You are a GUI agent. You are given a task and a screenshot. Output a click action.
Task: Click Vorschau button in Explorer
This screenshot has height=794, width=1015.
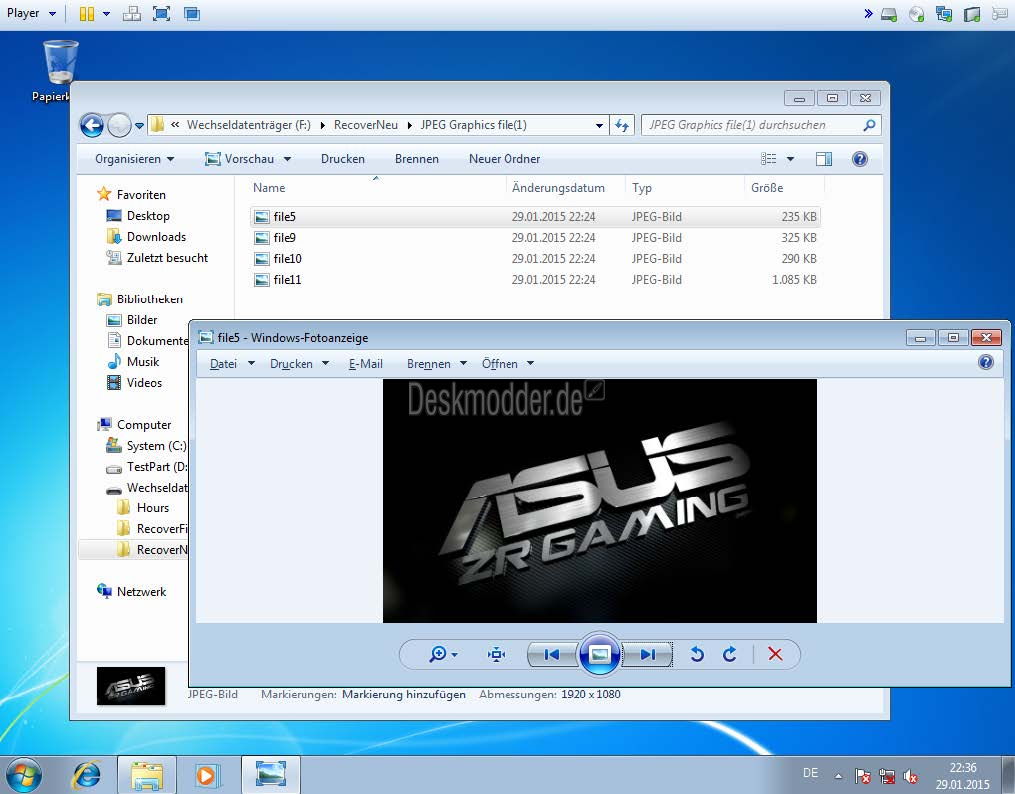[x=240, y=159]
